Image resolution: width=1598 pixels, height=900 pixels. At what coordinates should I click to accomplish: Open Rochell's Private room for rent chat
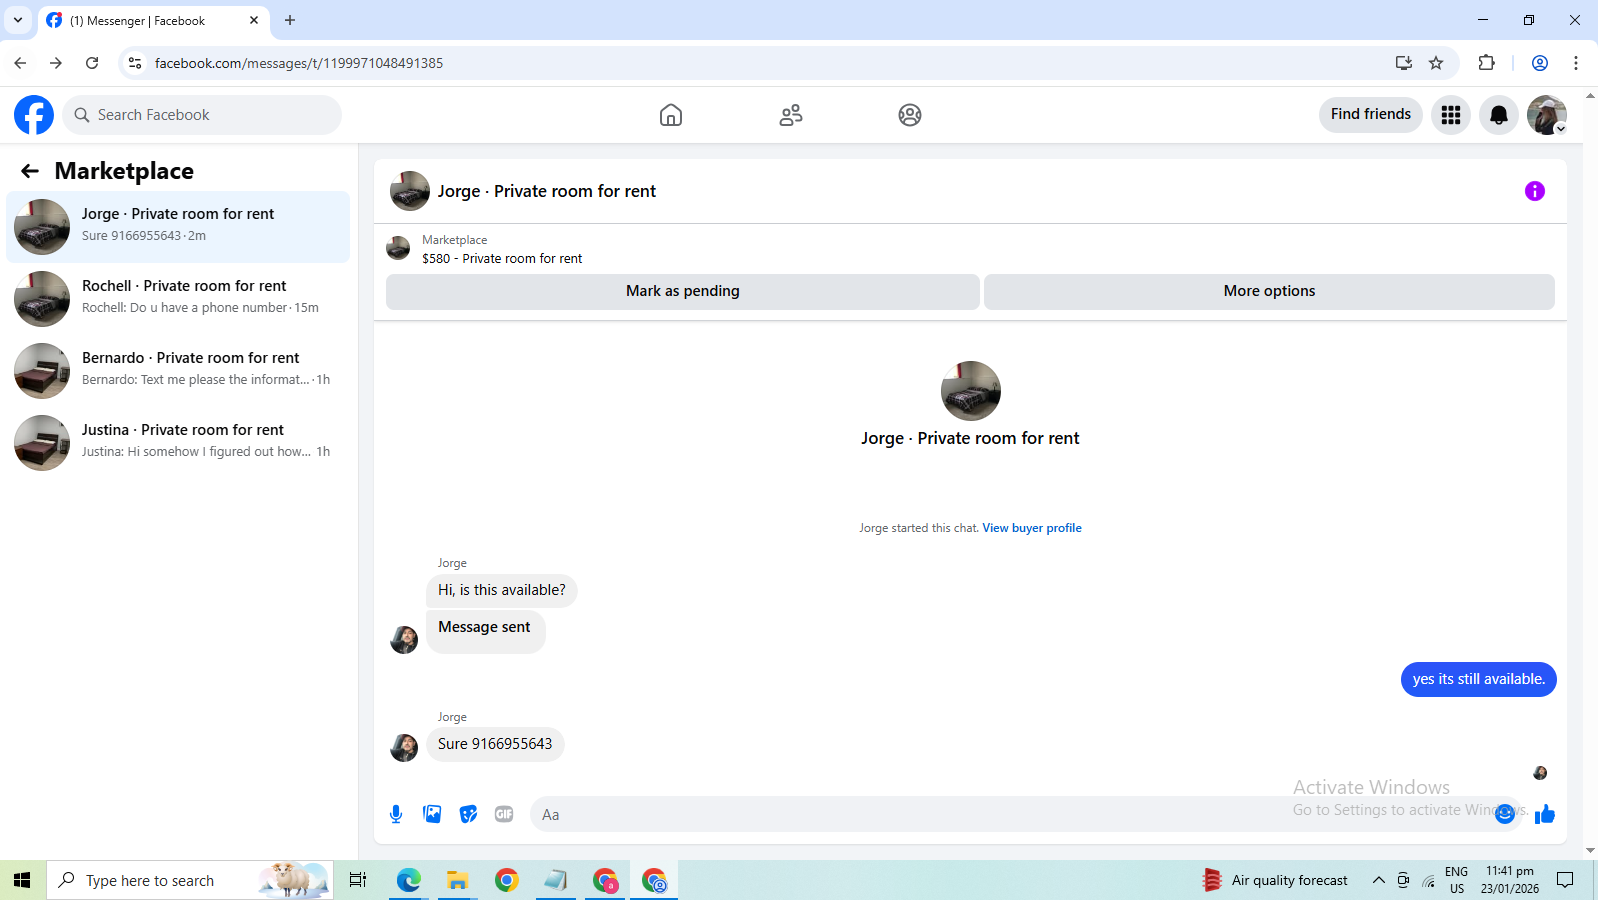tap(178, 299)
